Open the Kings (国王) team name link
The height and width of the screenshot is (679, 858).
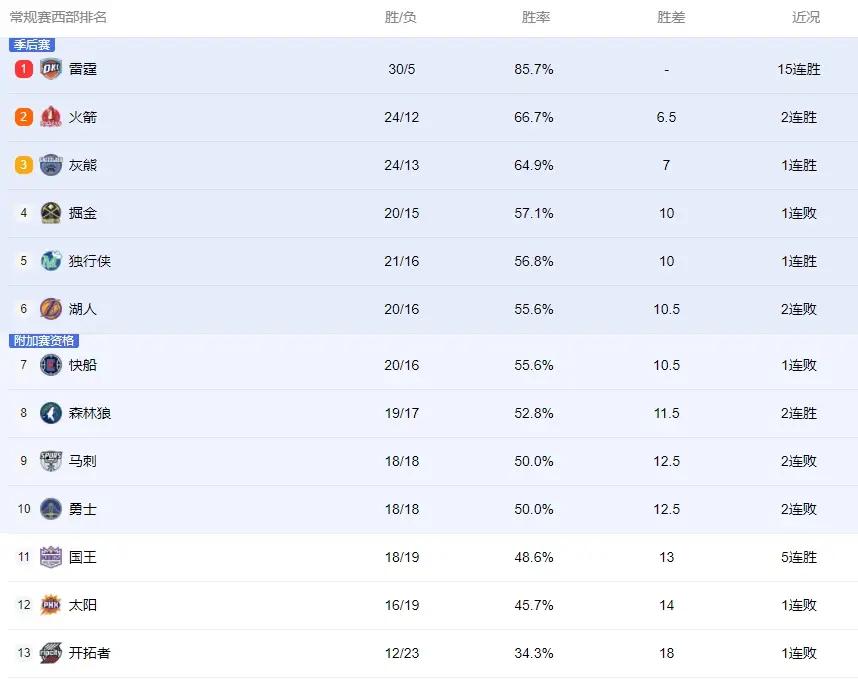83,557
